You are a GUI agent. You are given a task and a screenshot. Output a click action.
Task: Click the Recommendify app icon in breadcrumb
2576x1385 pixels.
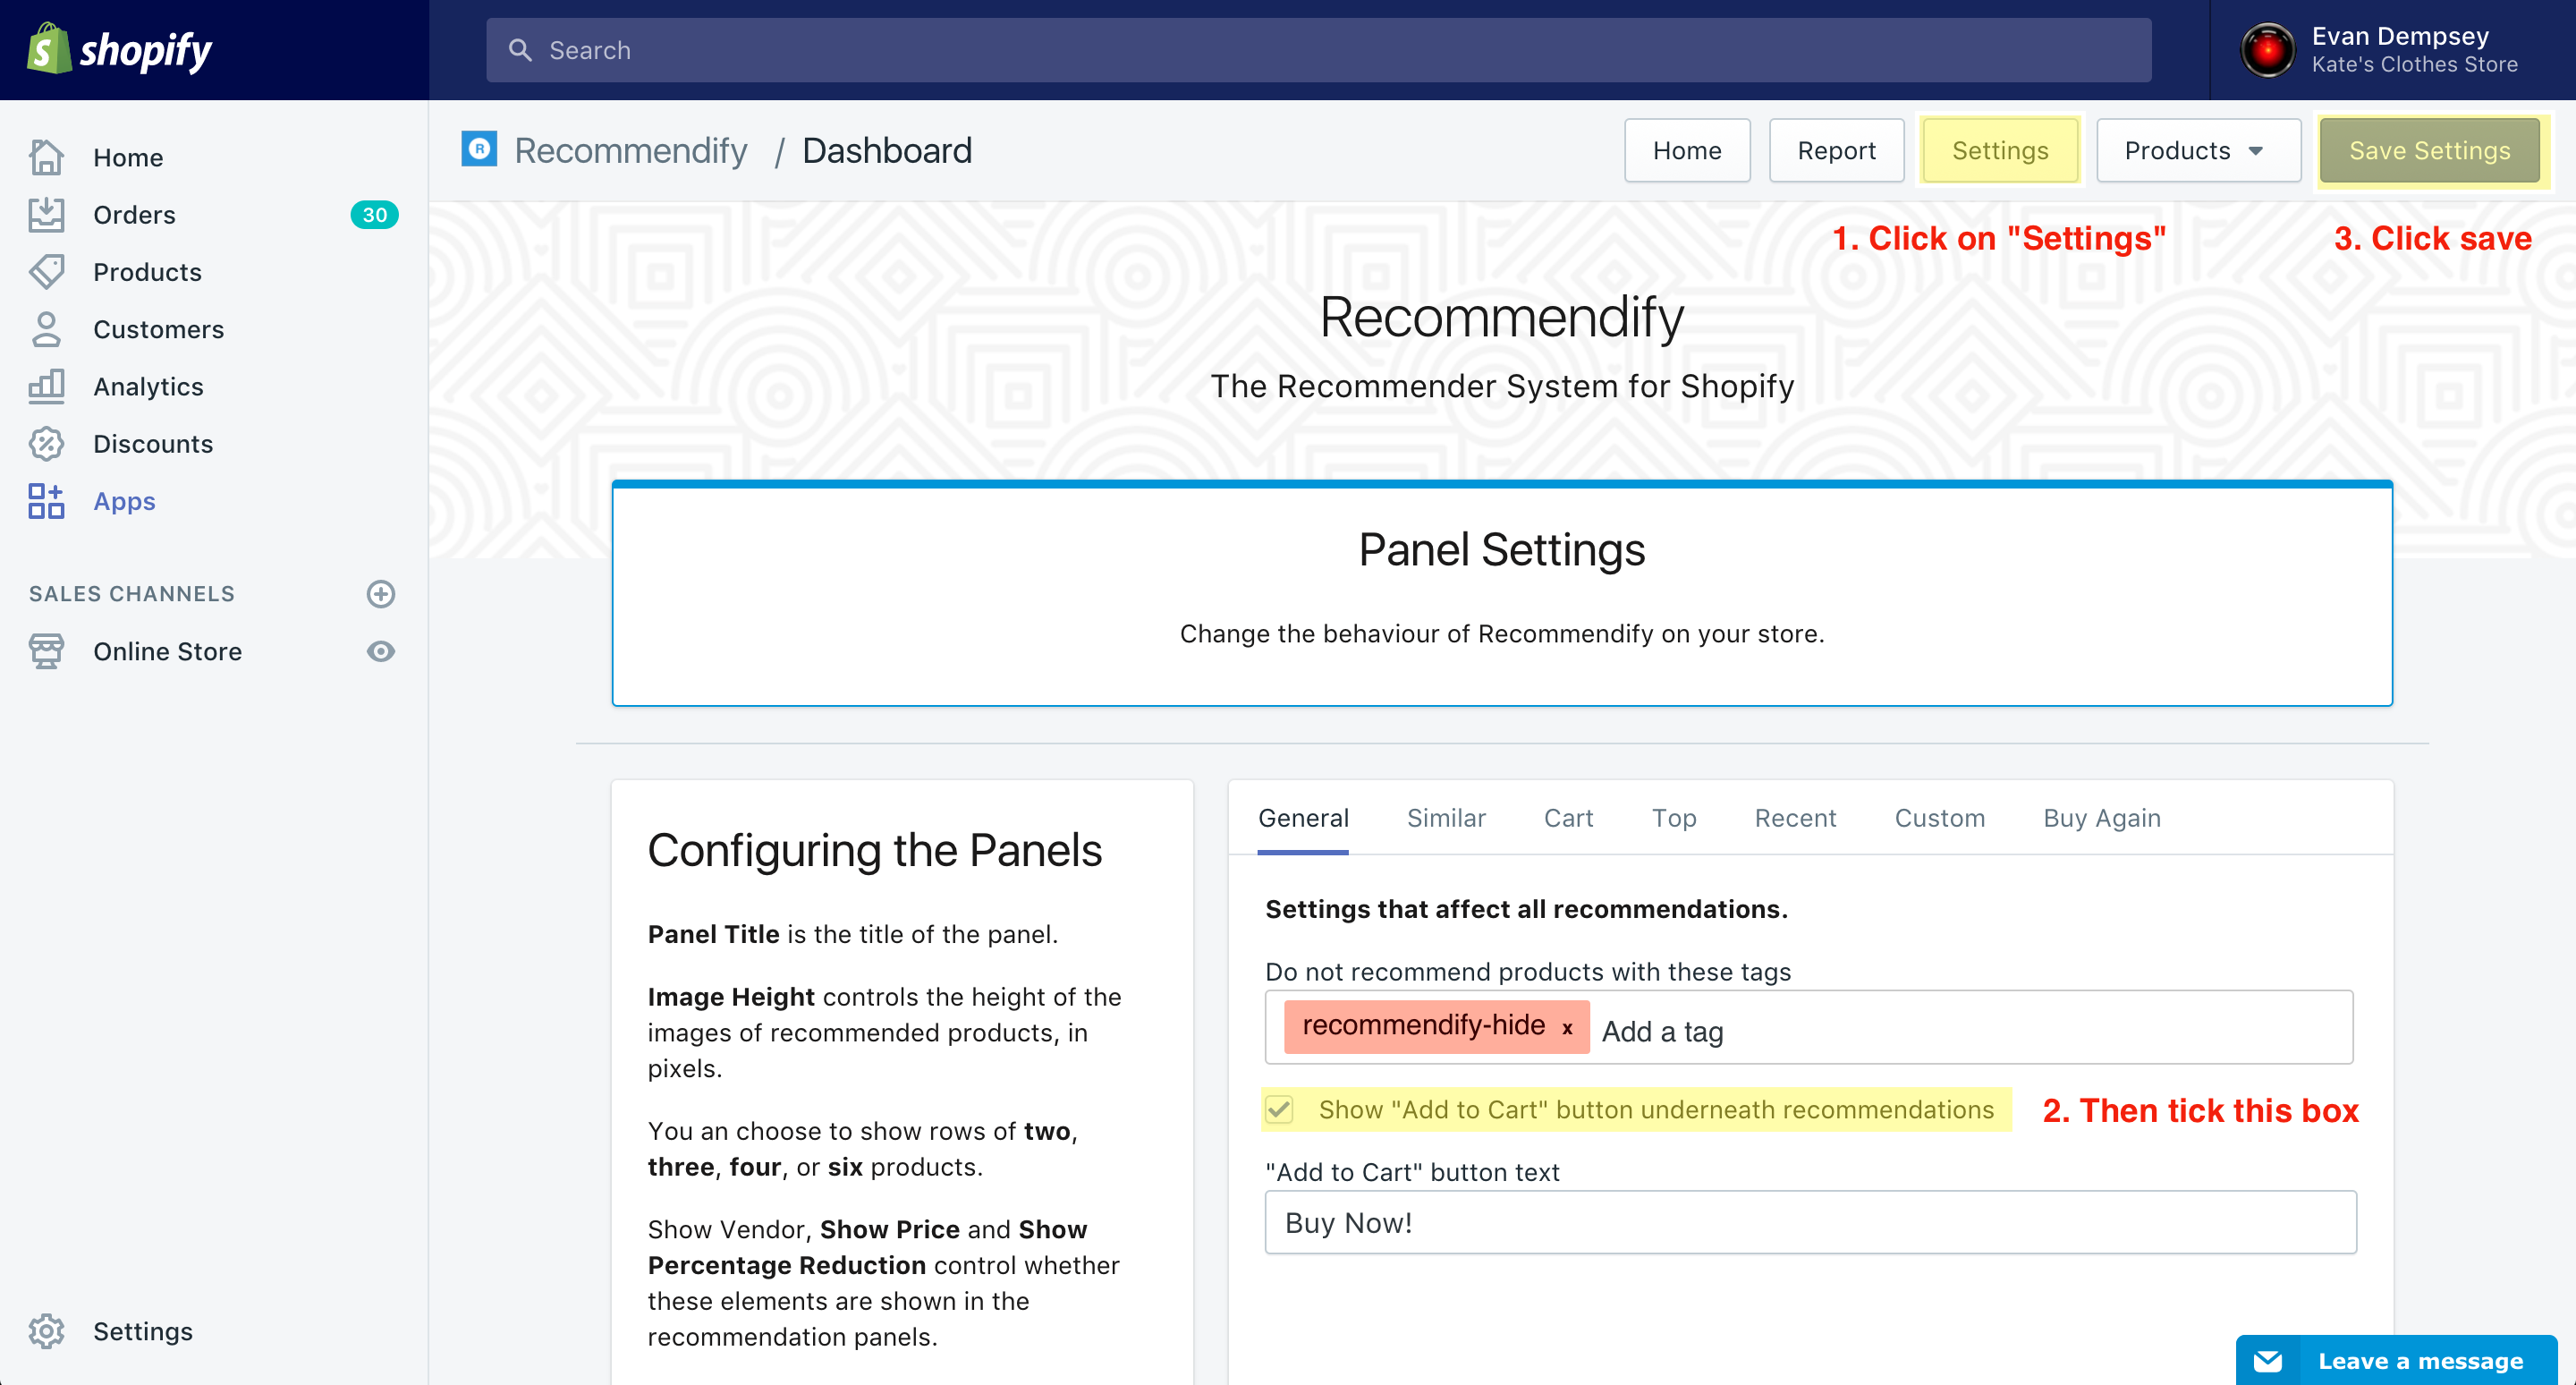tap(479, 150)
